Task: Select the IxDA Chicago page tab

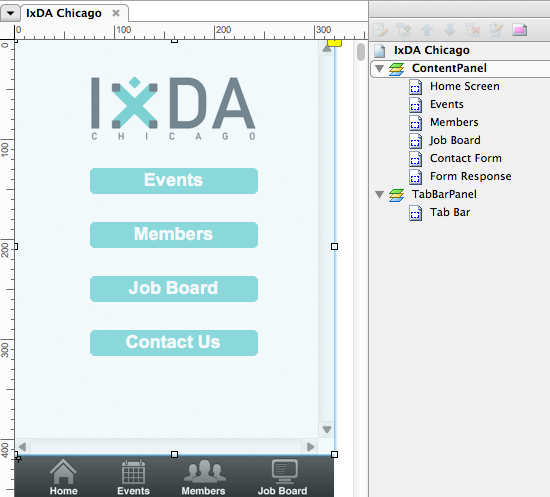Action: click(x=64, y=13)
